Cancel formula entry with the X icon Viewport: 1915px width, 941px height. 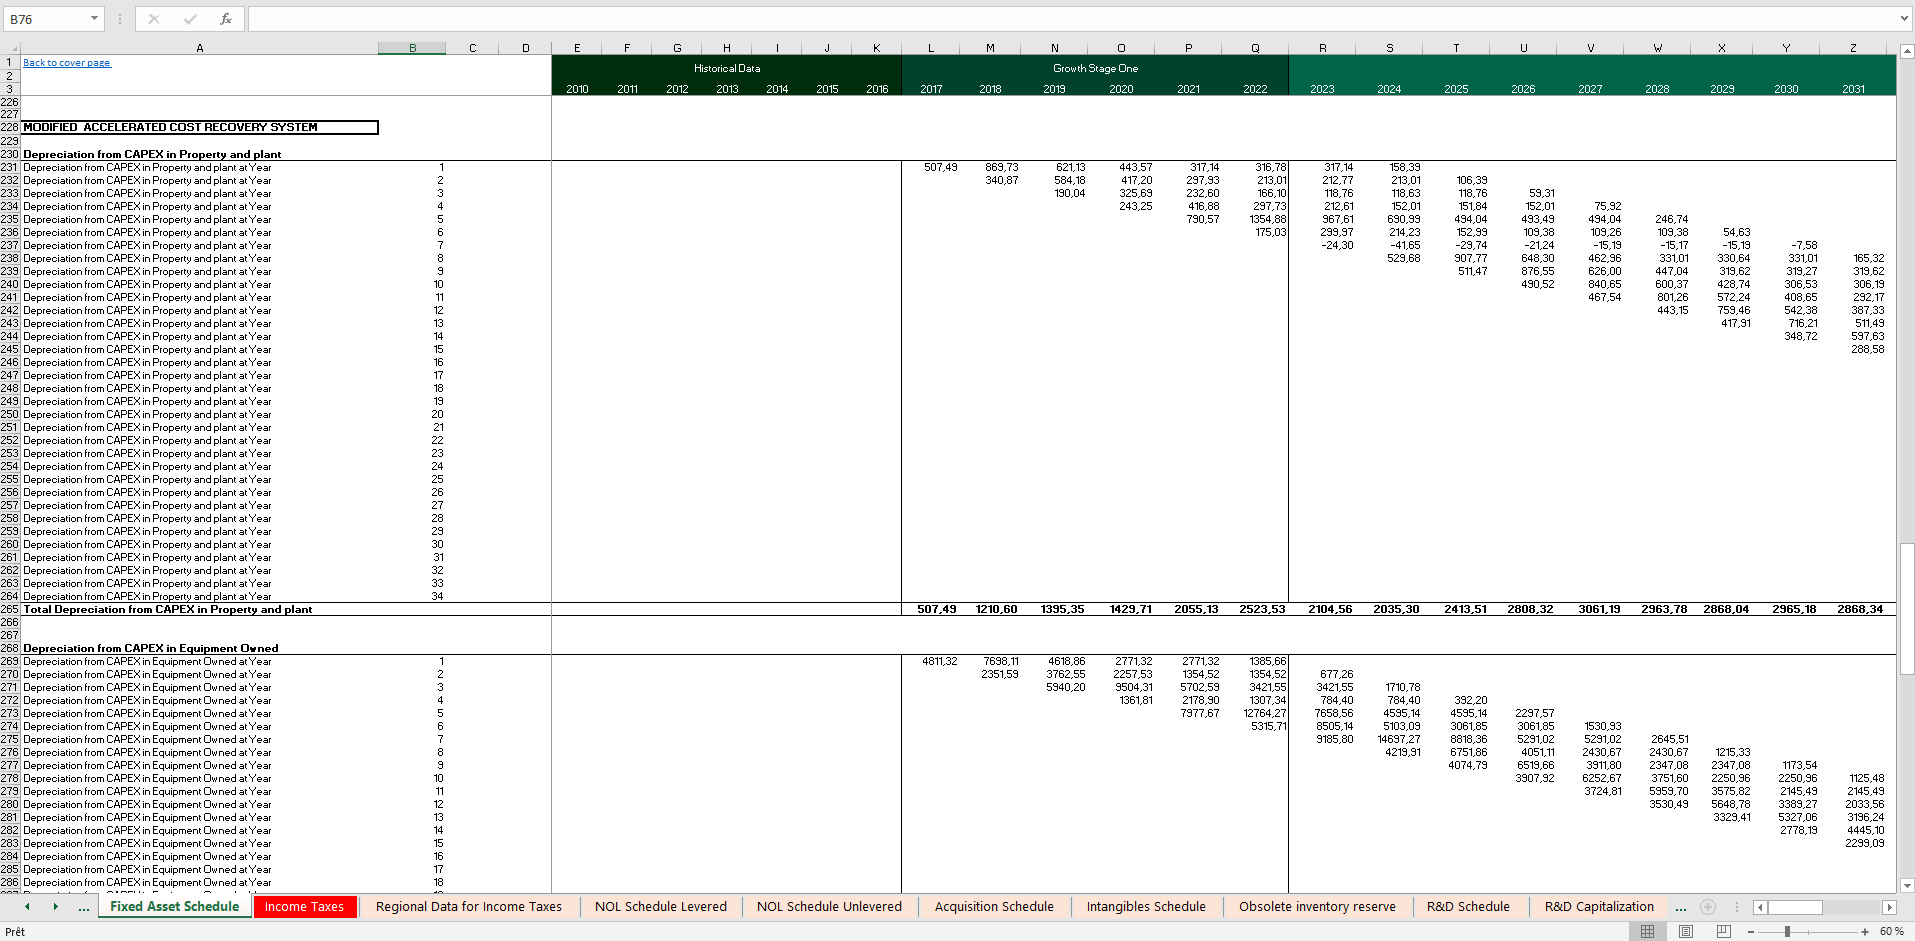coord(154,19)
